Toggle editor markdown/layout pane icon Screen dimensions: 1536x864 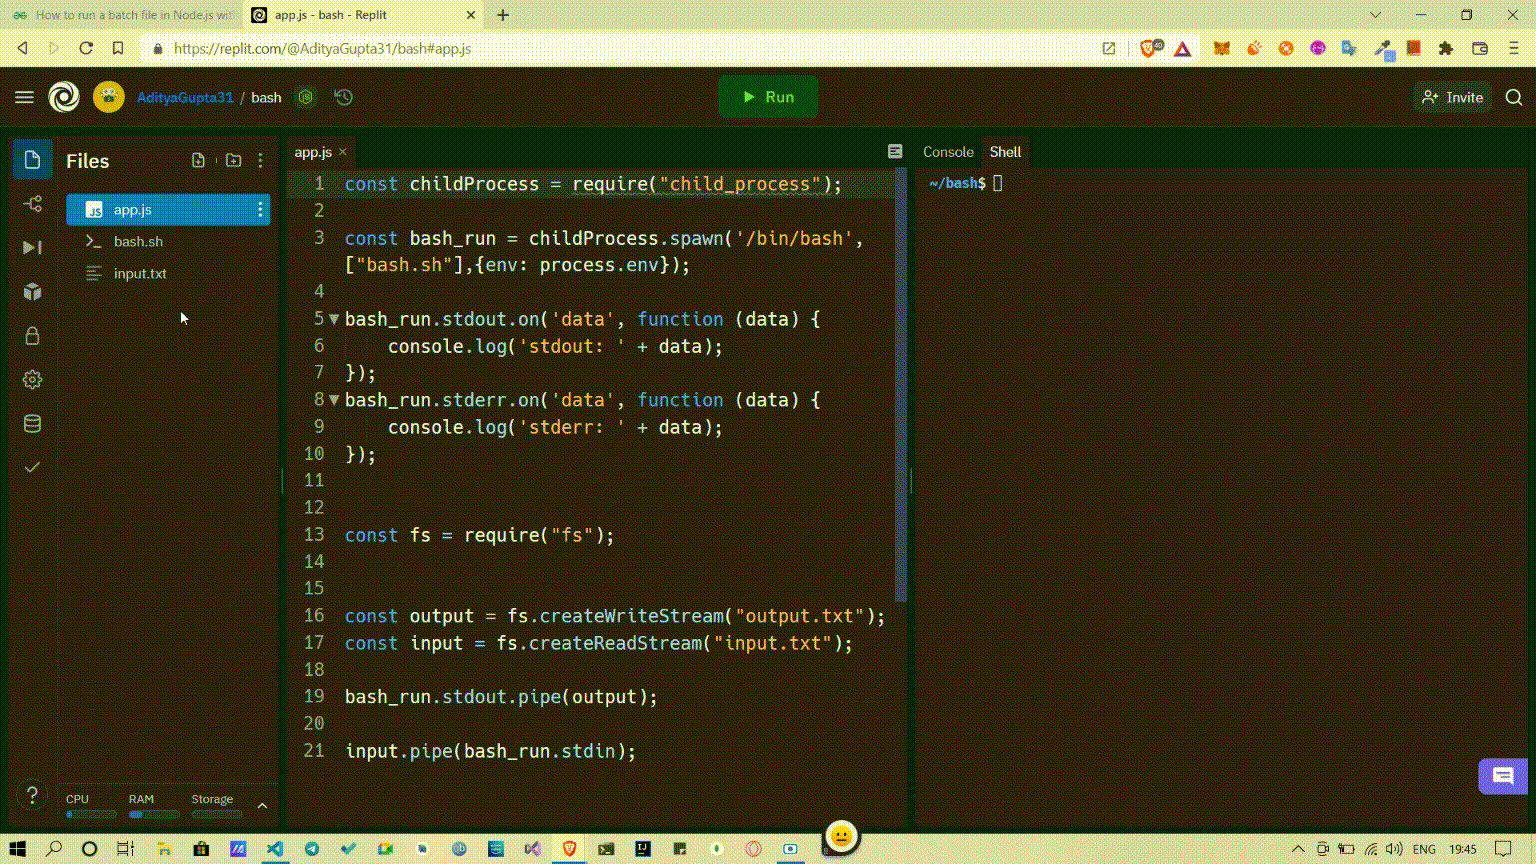click(x=895, y=152)
